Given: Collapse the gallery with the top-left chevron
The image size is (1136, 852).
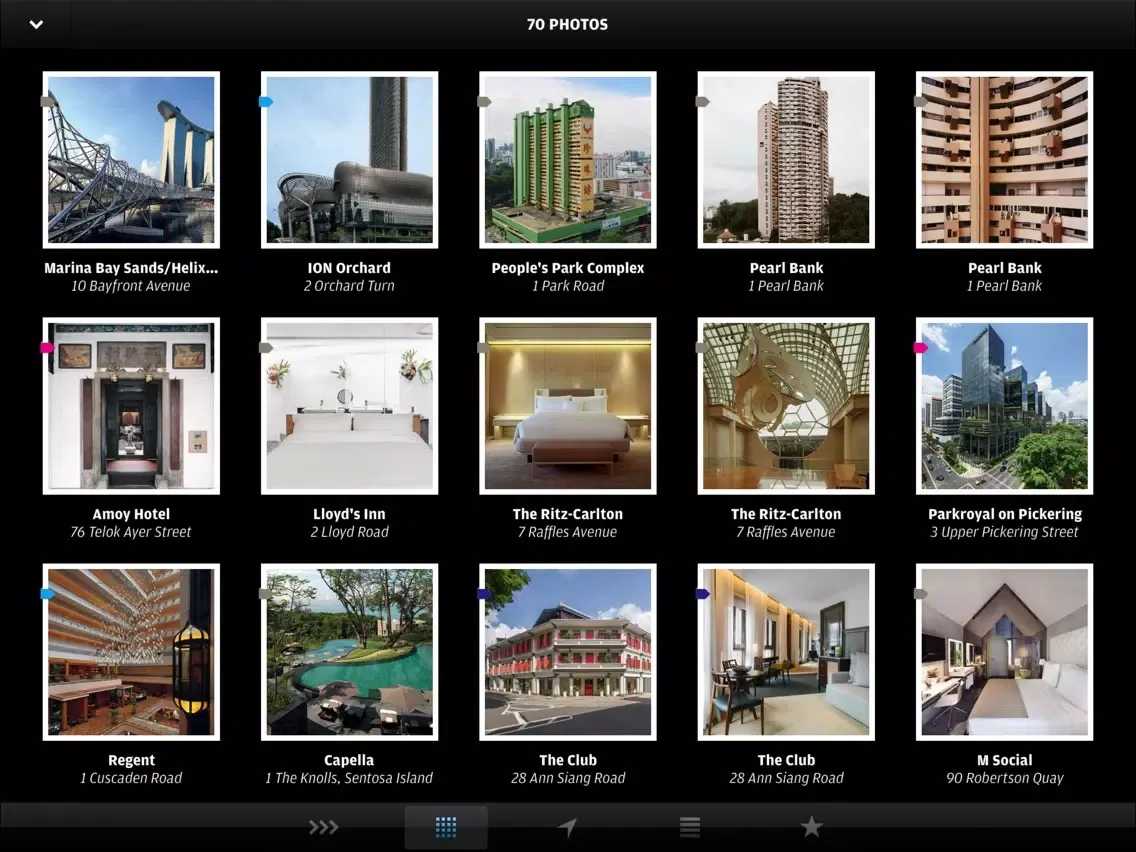Looking at the screenshot, I should pos(36,25).
